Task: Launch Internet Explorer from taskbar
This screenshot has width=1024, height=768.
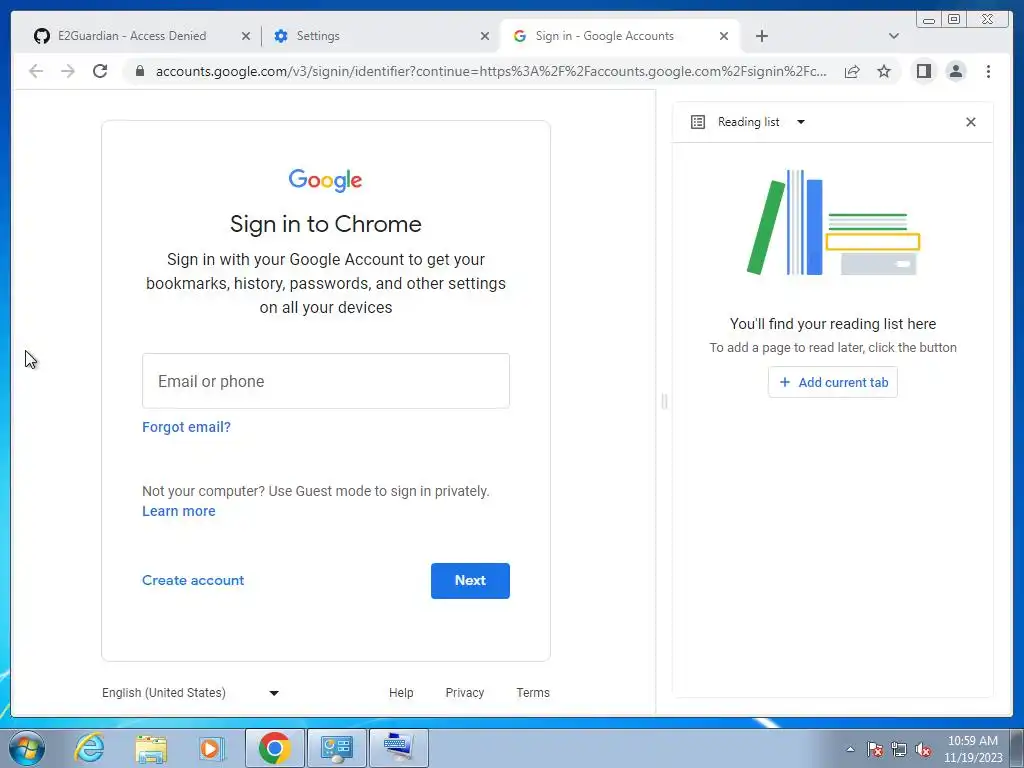Action: [x=89, y=748]
